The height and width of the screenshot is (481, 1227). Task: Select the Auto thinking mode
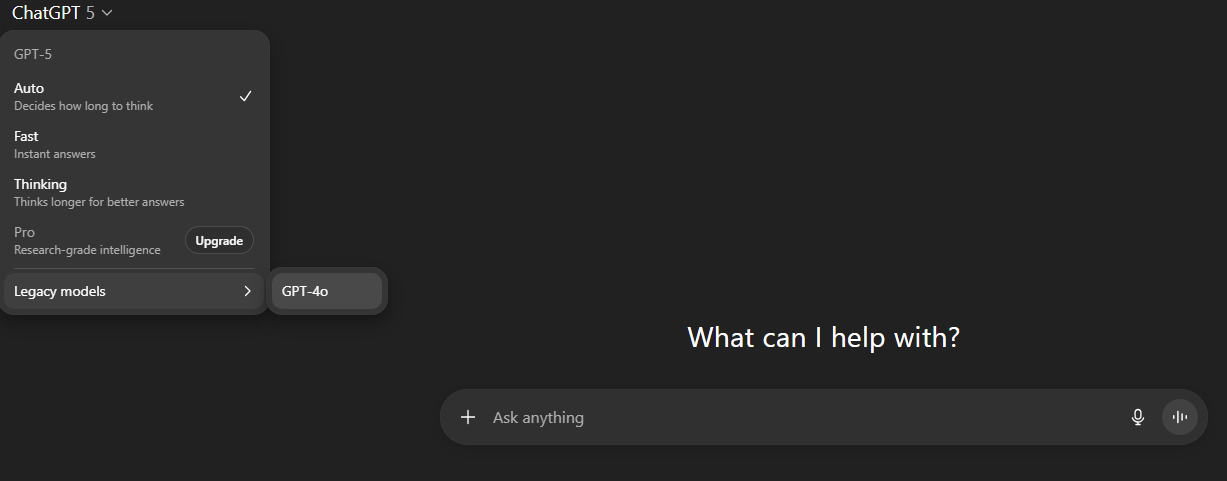pos(29,88)
